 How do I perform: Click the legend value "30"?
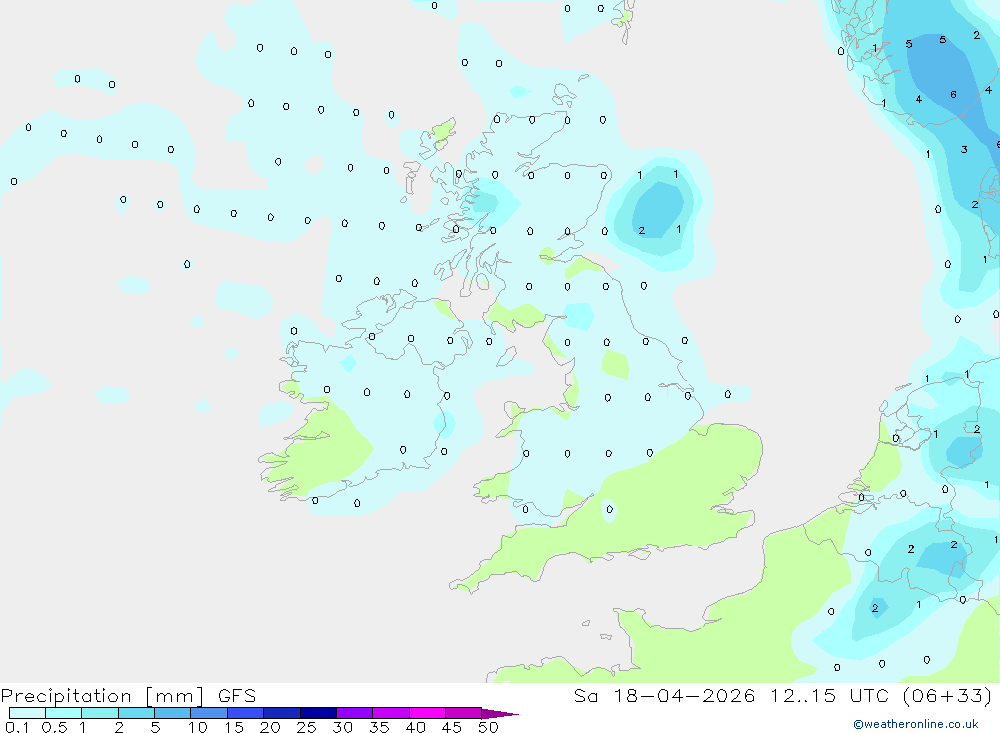342,727
